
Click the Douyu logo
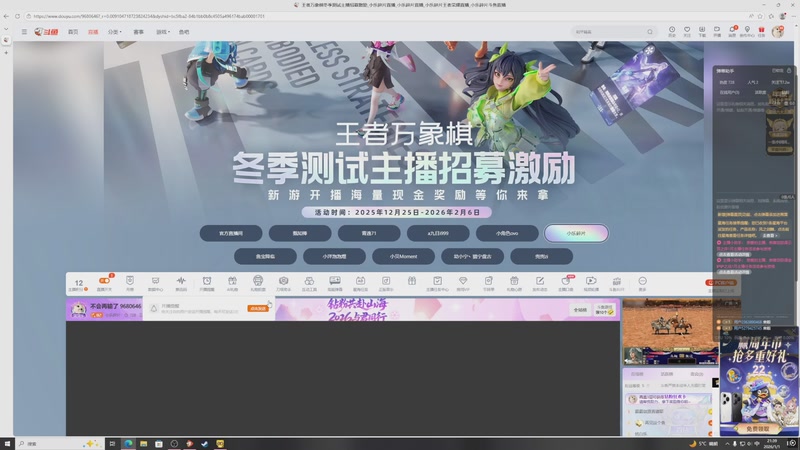(x=46, y=32)
